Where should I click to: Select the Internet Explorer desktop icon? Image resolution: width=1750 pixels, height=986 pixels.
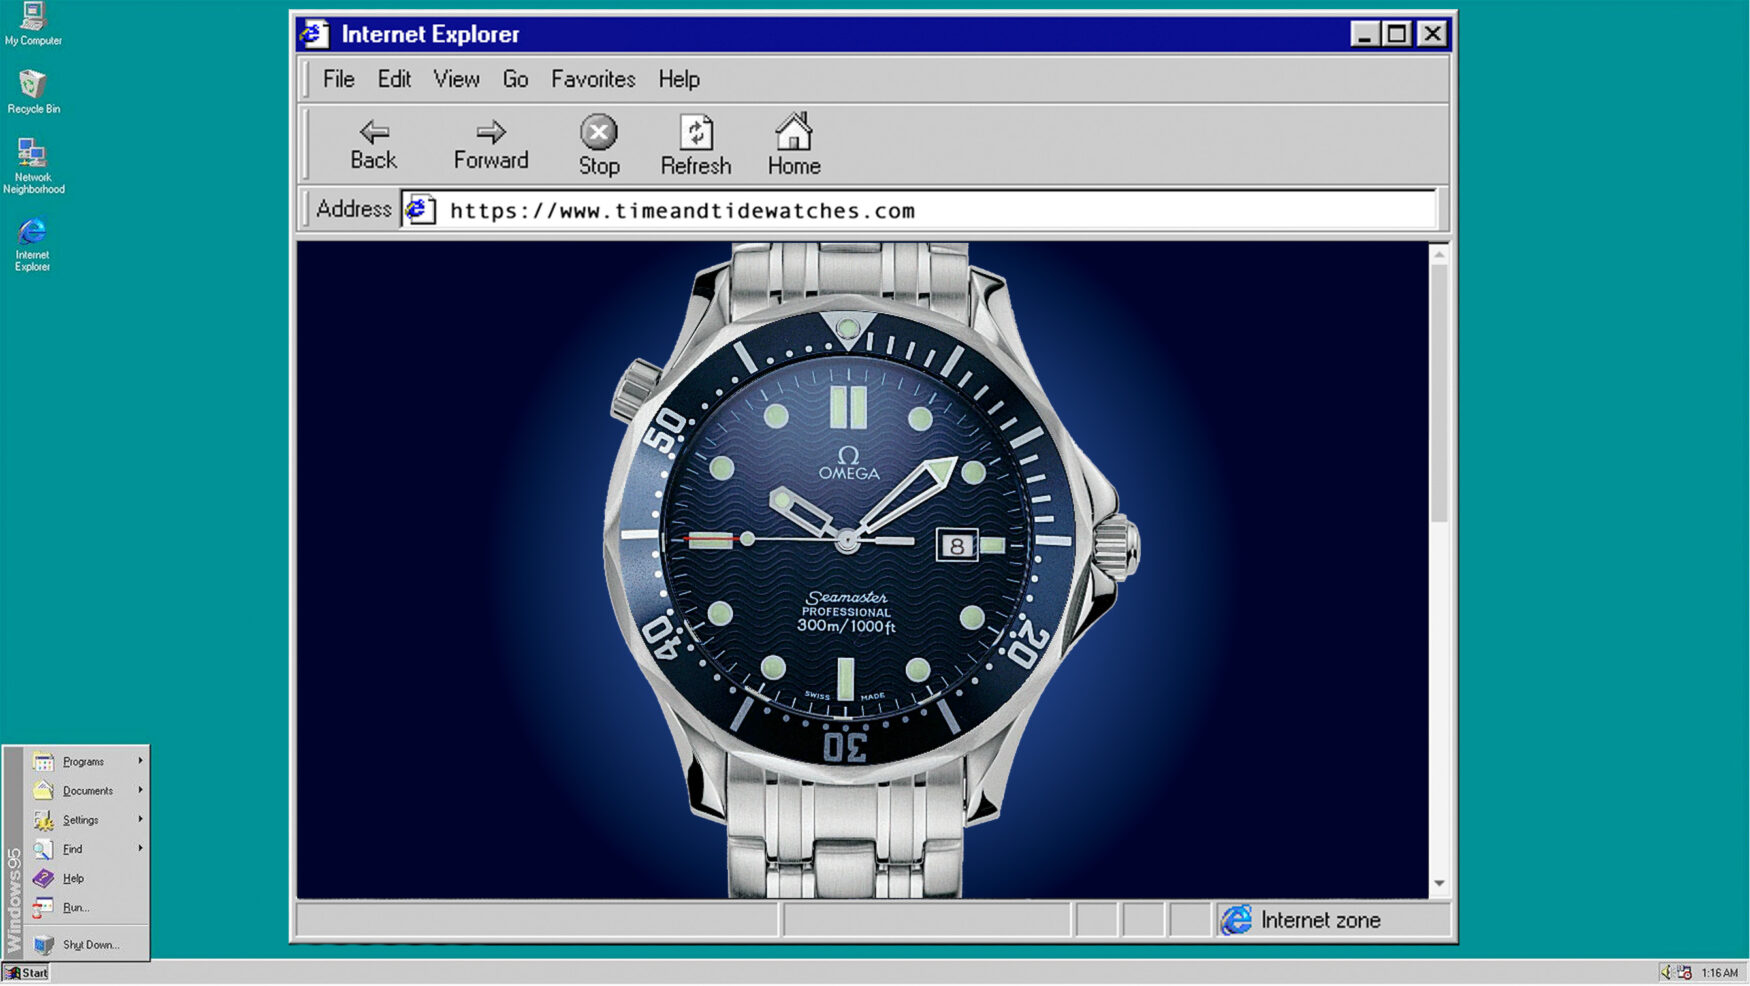32,245
